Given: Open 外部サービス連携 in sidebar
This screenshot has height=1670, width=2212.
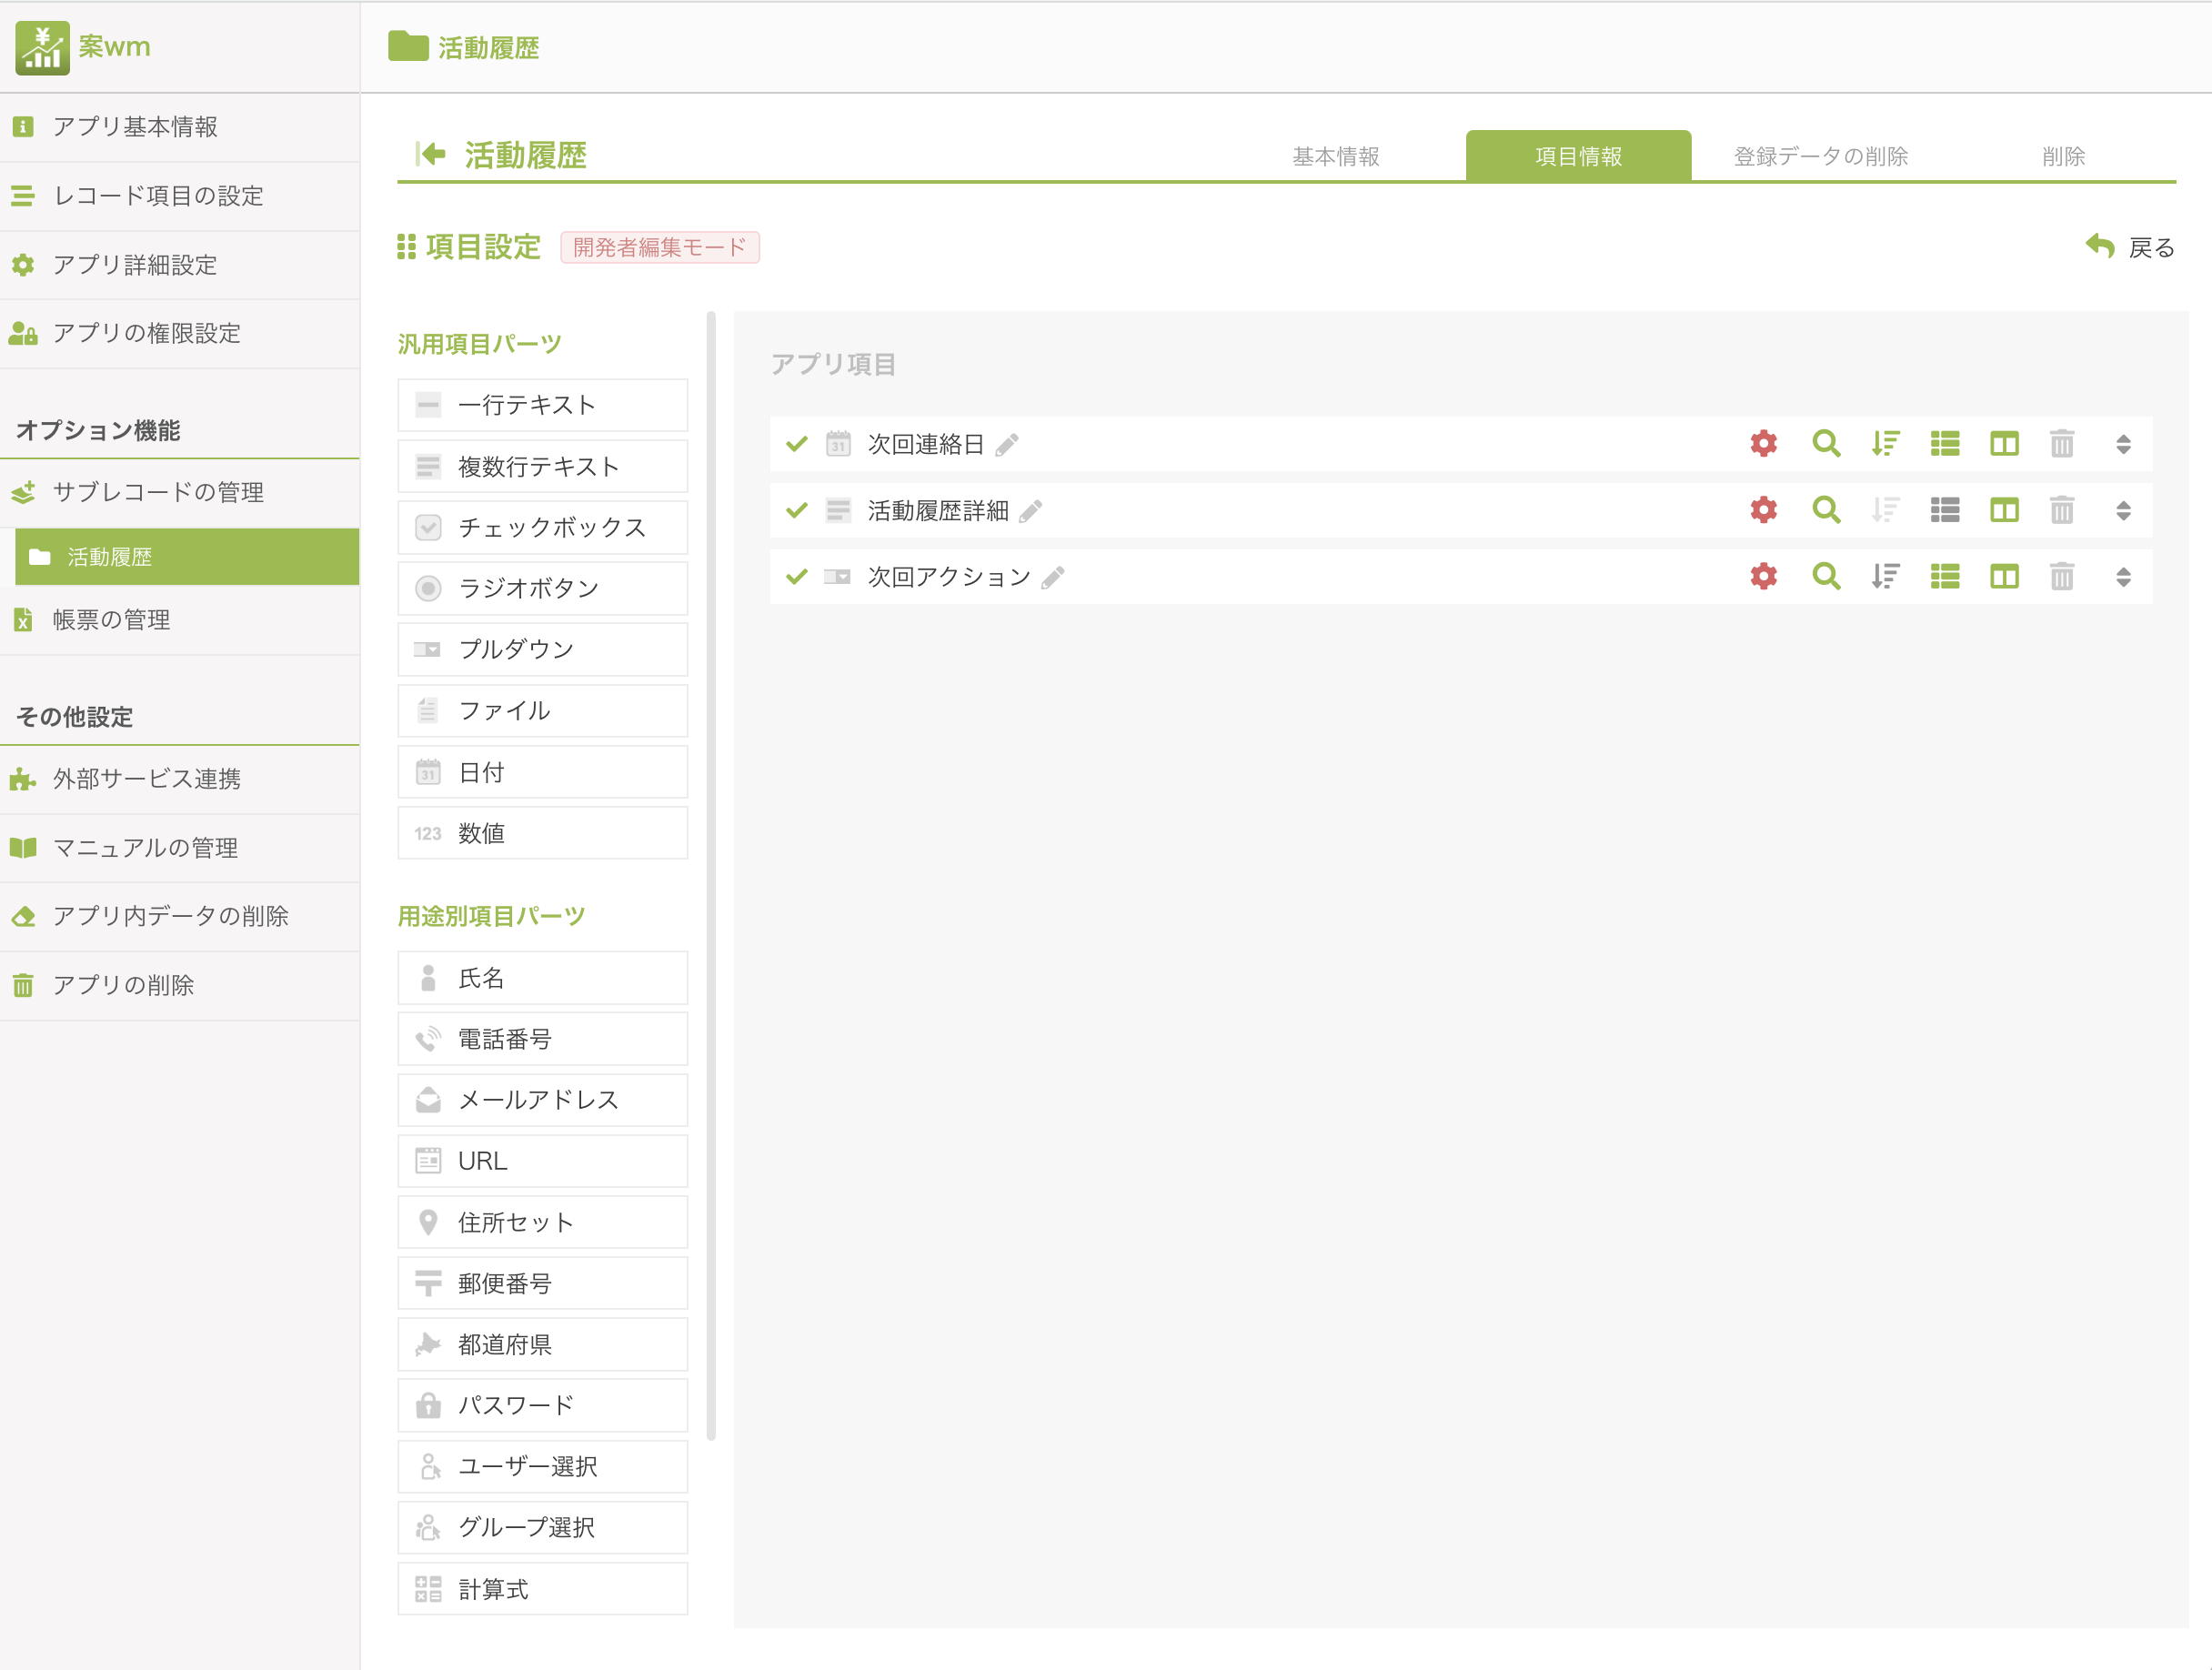Looking at the screenshot, I should tap(180, 779).
